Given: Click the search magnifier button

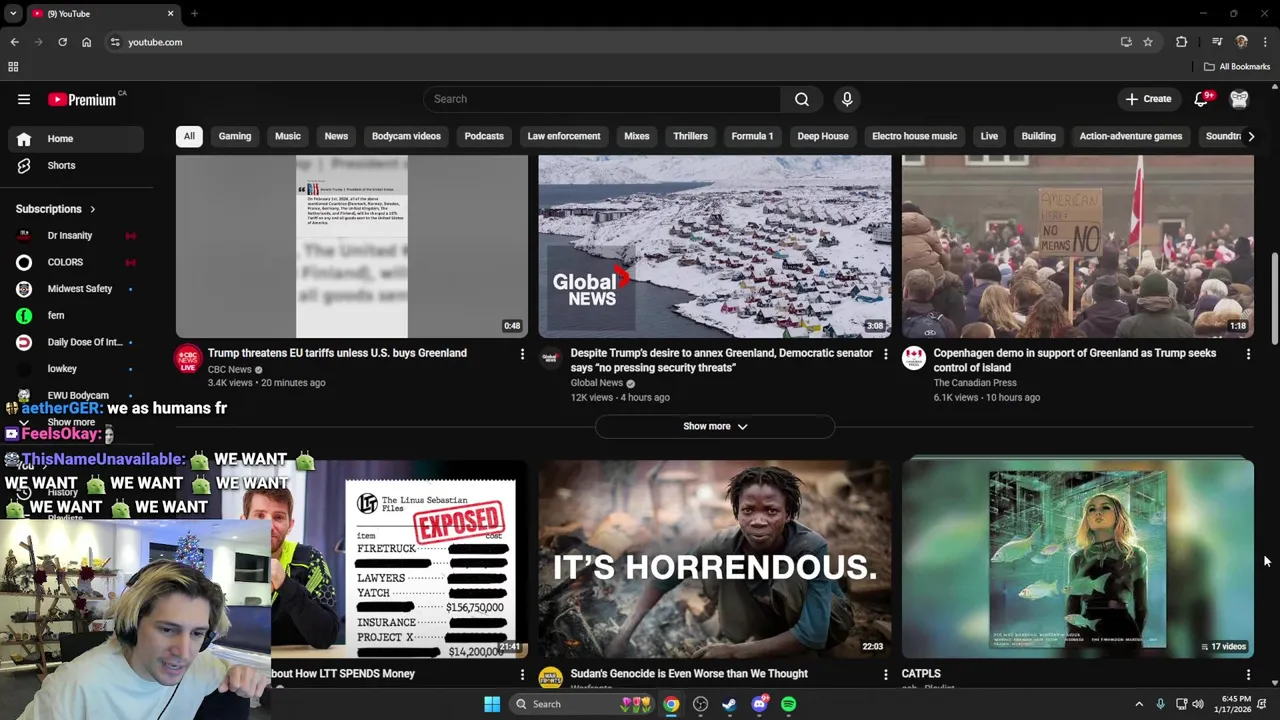Looking at the screenshot, I should pyautogui.click(x=802, y=99).
